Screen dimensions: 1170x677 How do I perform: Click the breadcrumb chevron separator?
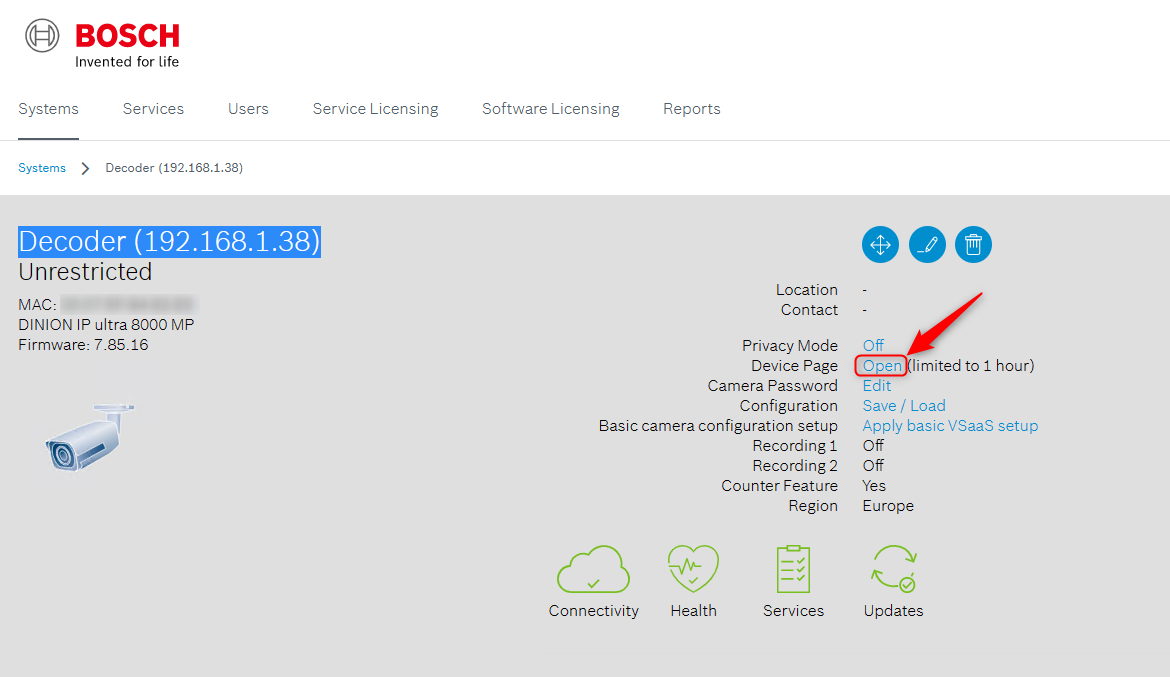pos(85,168)
